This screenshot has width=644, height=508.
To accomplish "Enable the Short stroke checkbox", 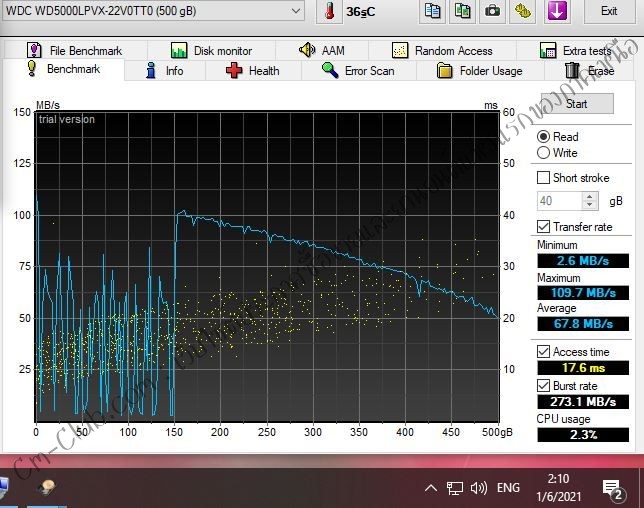I will point(543,178).
